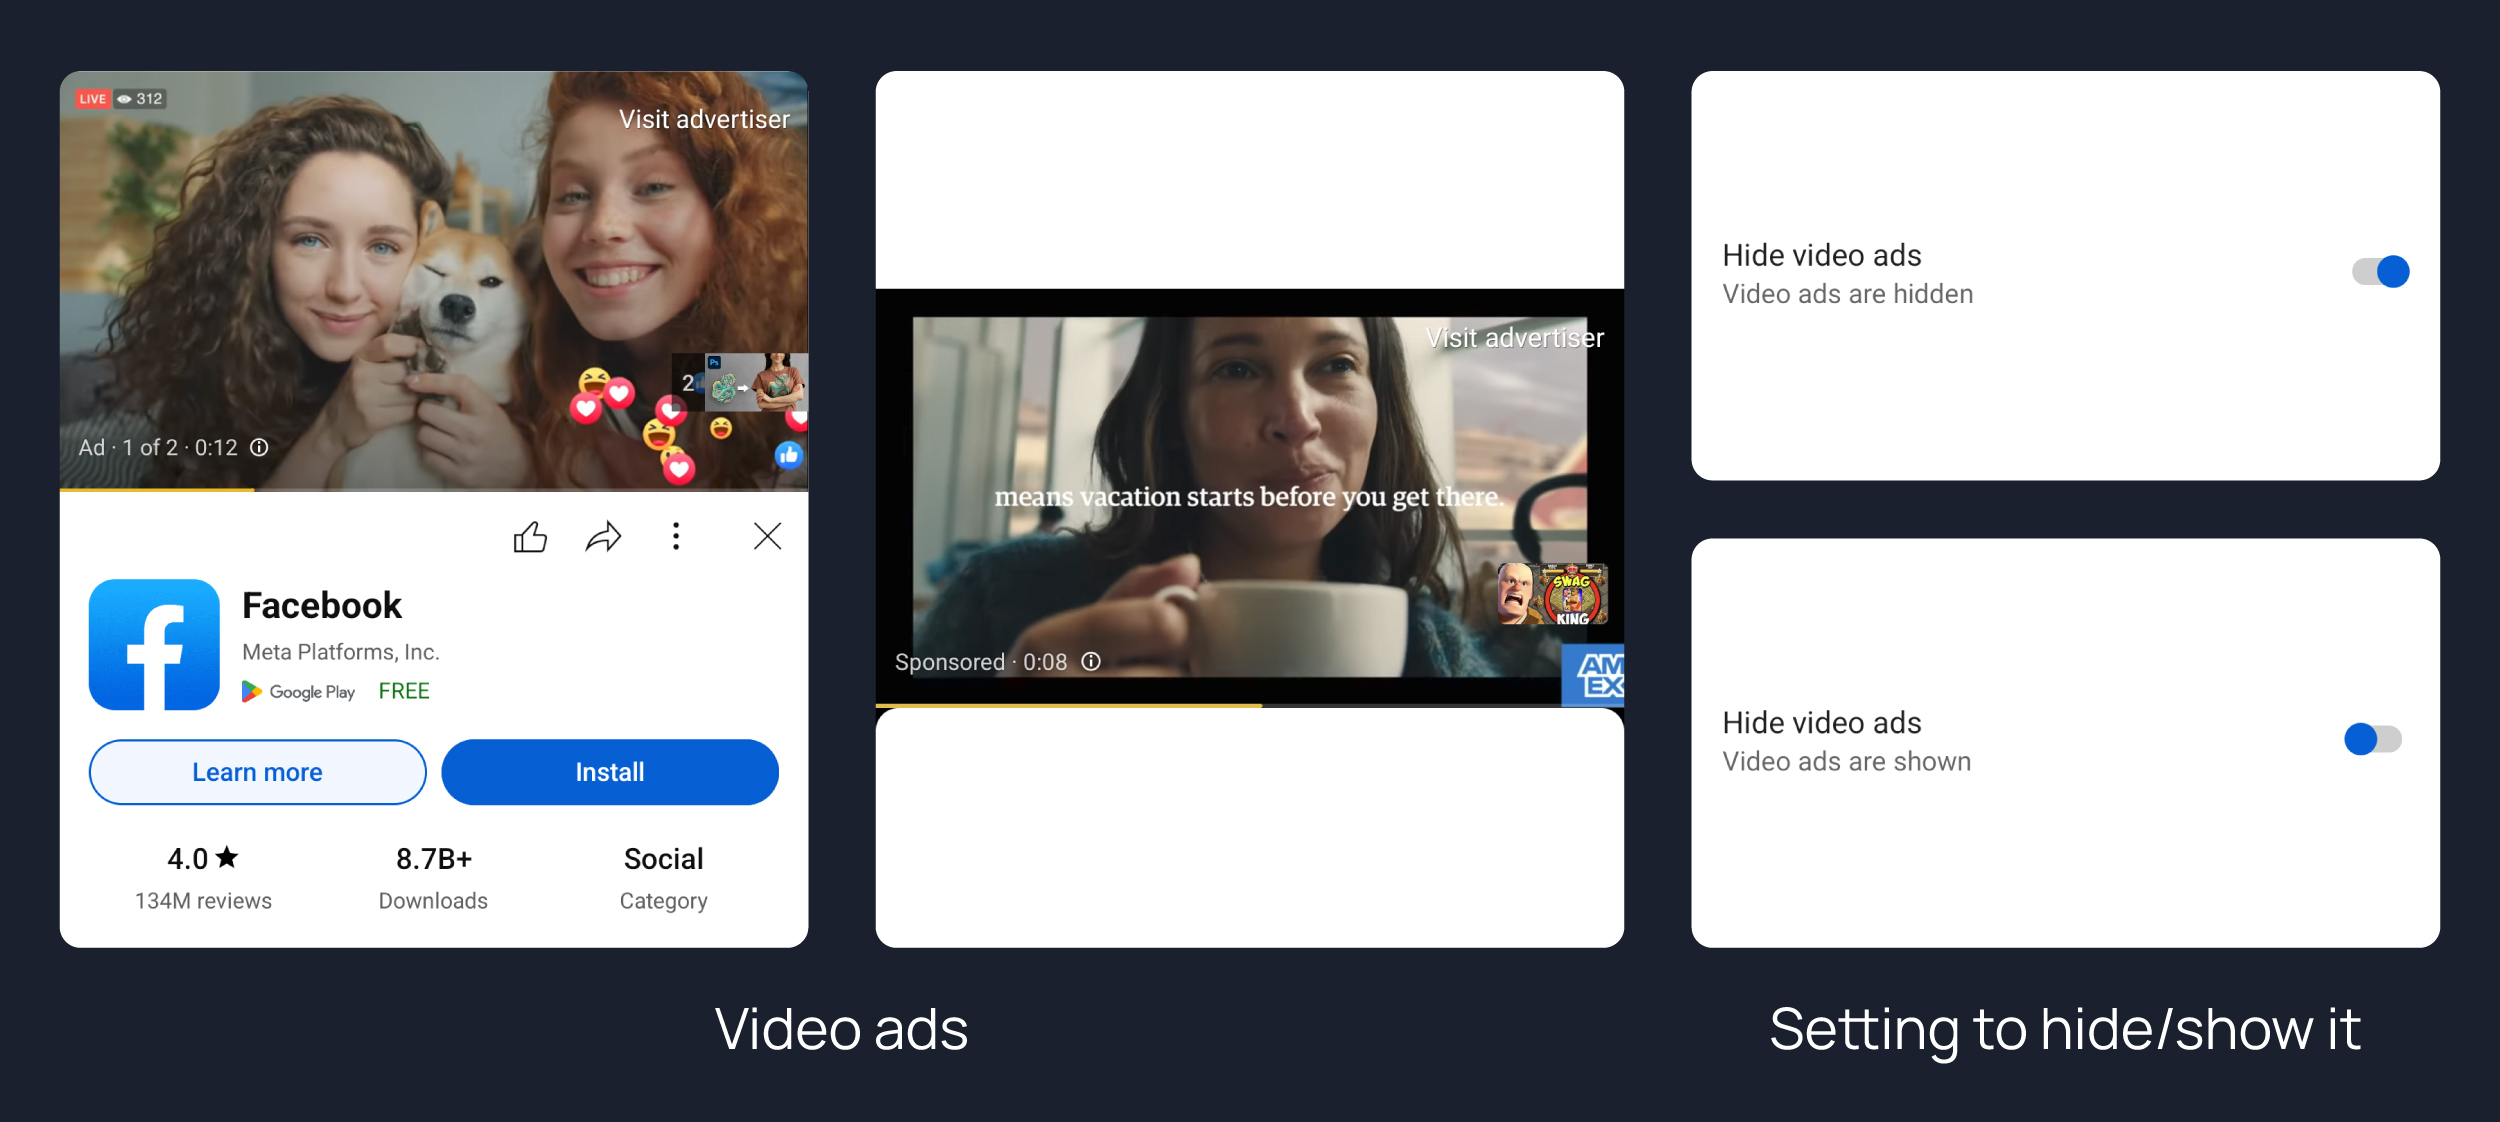Click the Facebook app logo icon
2500x1122 pixels.
(x=154, y=645)
